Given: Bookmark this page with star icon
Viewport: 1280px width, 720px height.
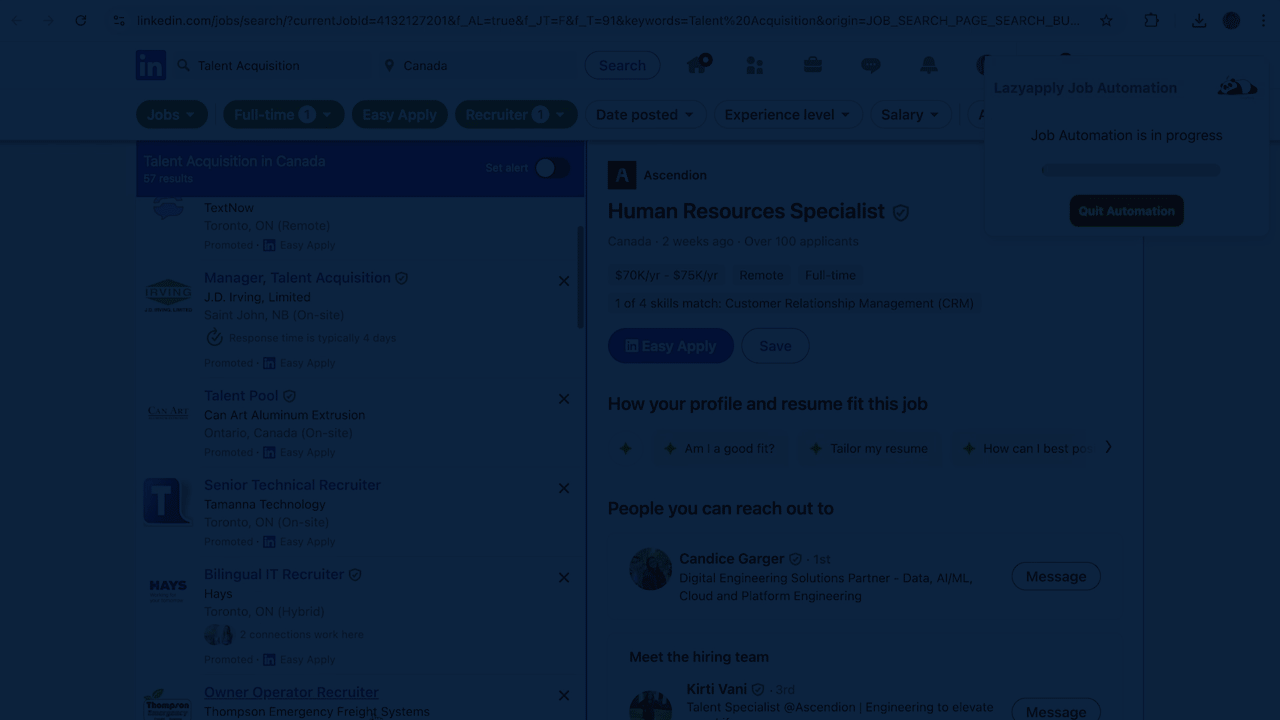Looking at the screenshot, I should click(x=1106, y=20).
